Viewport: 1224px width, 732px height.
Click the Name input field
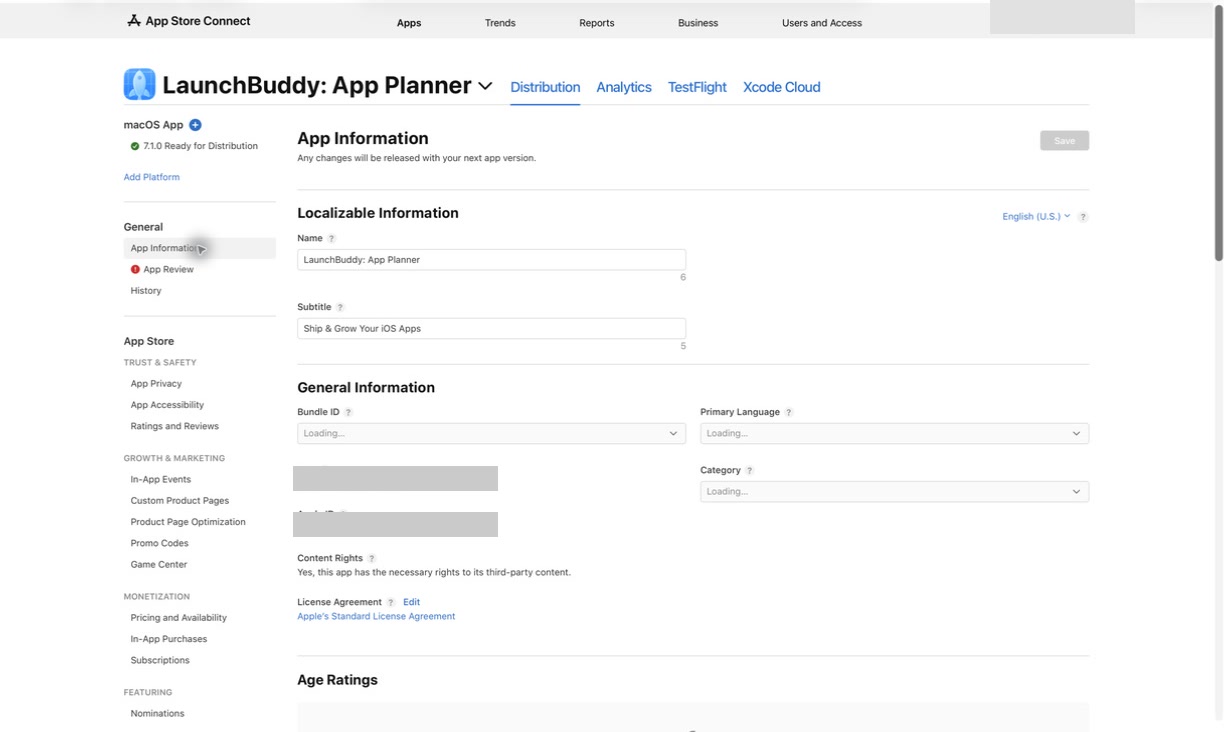pyautogui.click(x=491, y=260)
